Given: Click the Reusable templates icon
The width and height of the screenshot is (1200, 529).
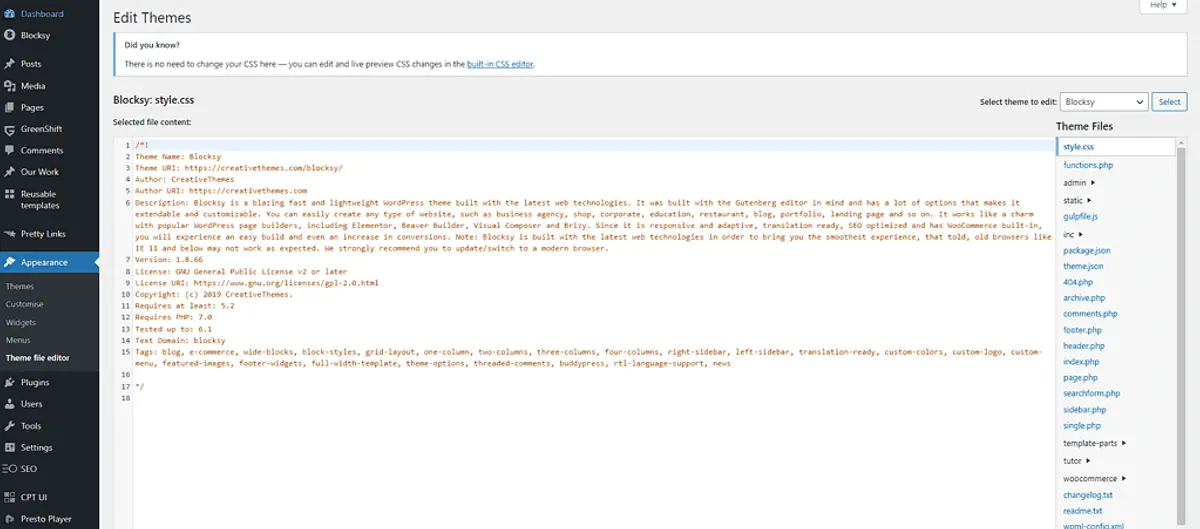Looking at the screenshot, I should tap(10, 194).
